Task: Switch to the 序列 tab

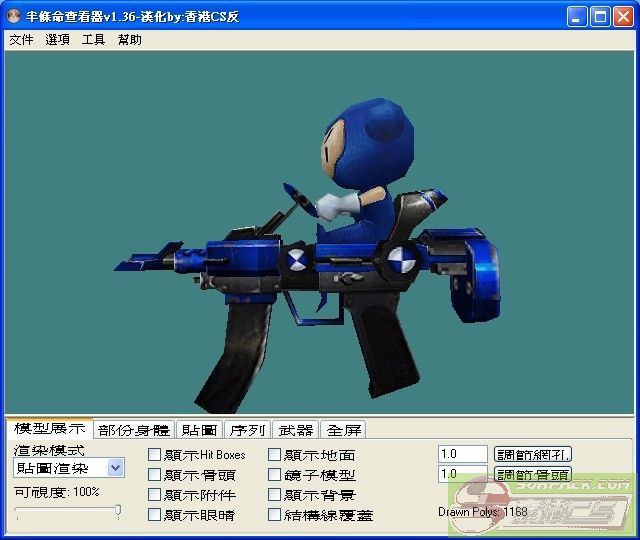Action: click(247, 430)
